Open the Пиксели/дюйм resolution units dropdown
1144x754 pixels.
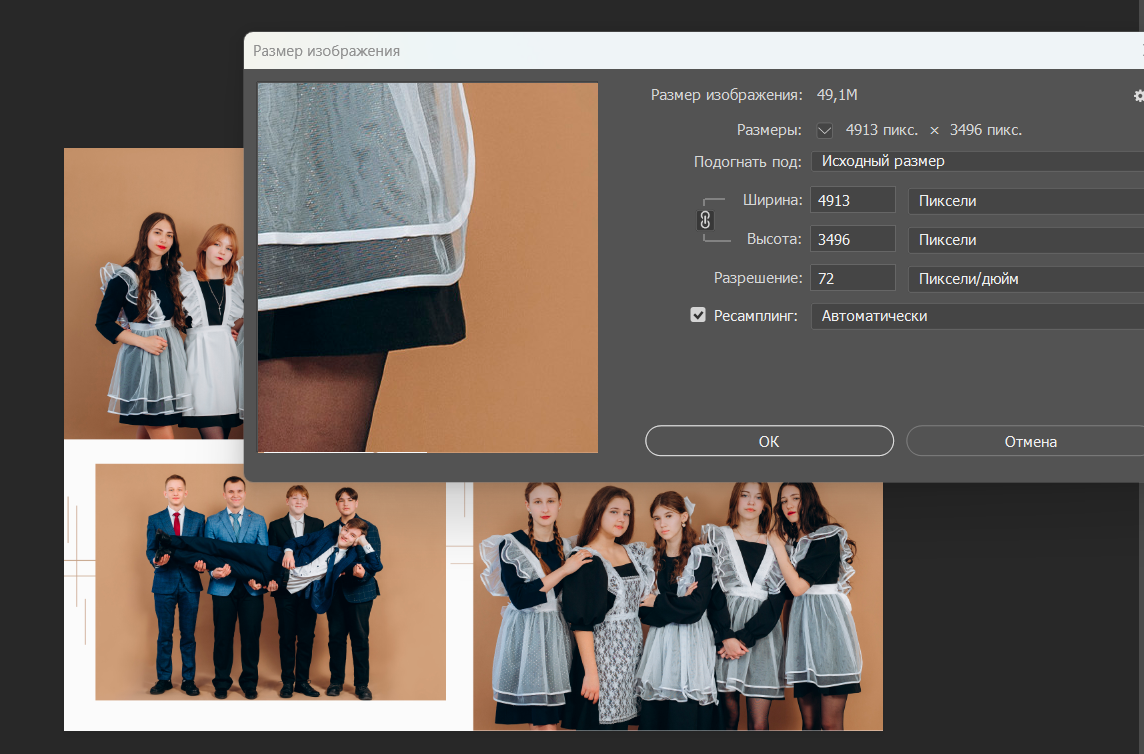tap(1026, 279)
